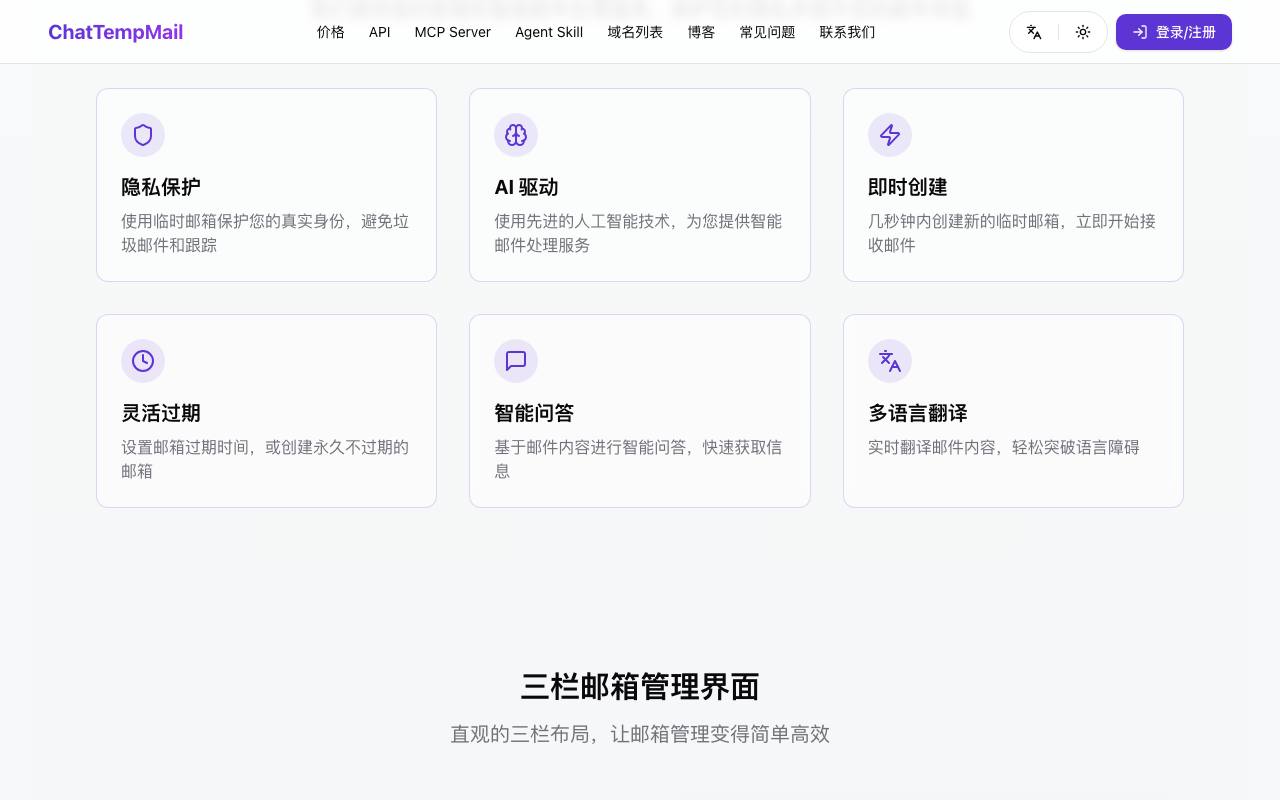Viewport: 1280px width, 800px height.
Task: Click the 登录/注册 button
Action: 1174,32
